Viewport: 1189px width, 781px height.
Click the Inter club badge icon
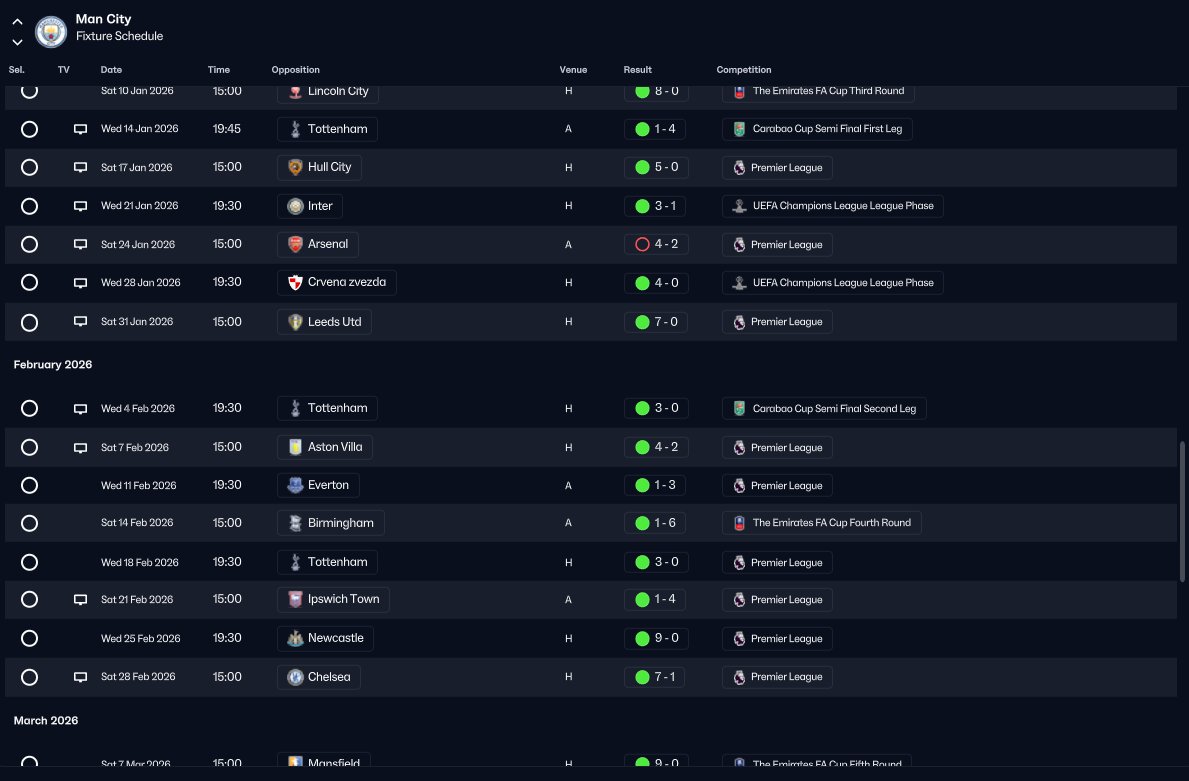tap(295, 205)
